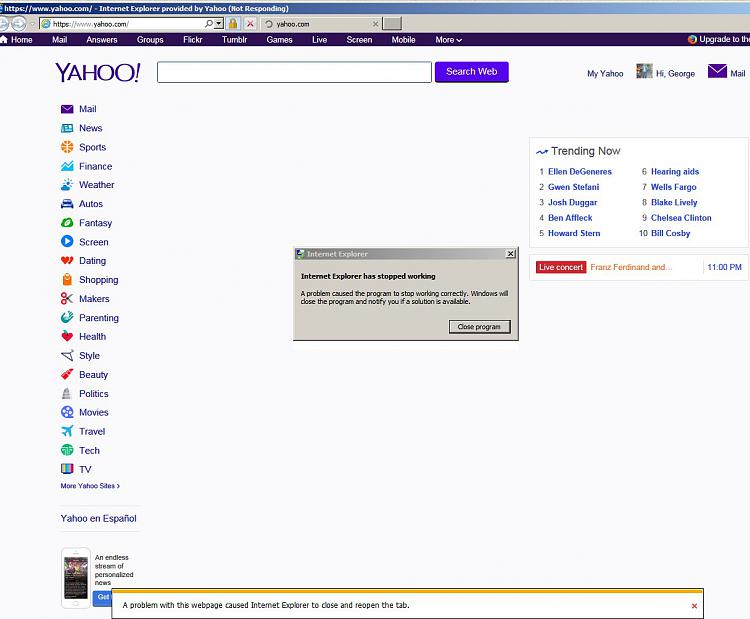Open the Dating hearts icon
Screen dimensions: 750x619
tap(67, 260)
